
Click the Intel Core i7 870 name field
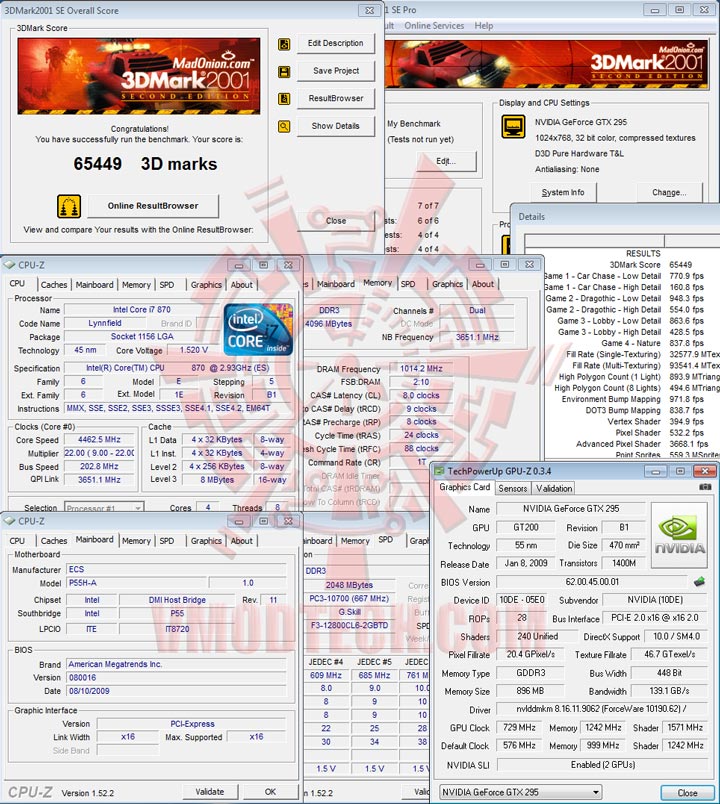tap(142, 310)
